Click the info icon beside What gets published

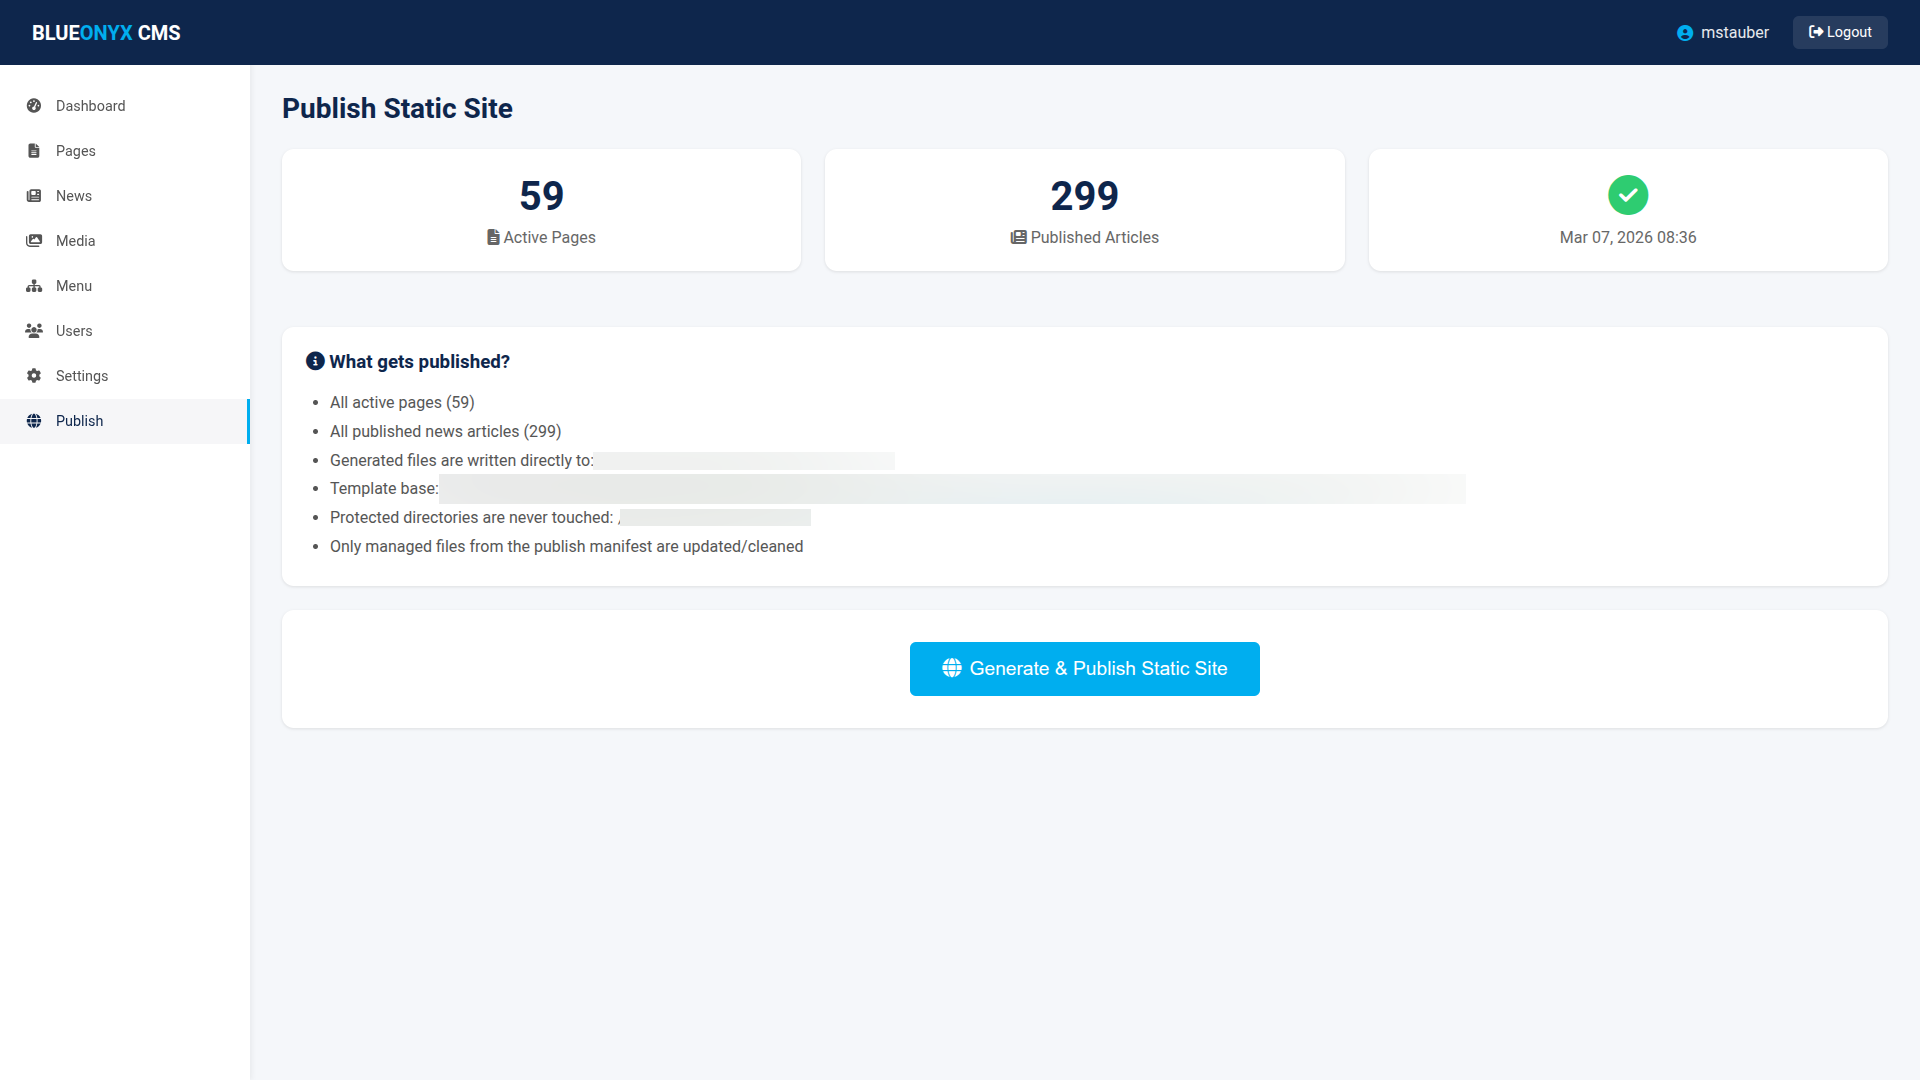(315, 361)
